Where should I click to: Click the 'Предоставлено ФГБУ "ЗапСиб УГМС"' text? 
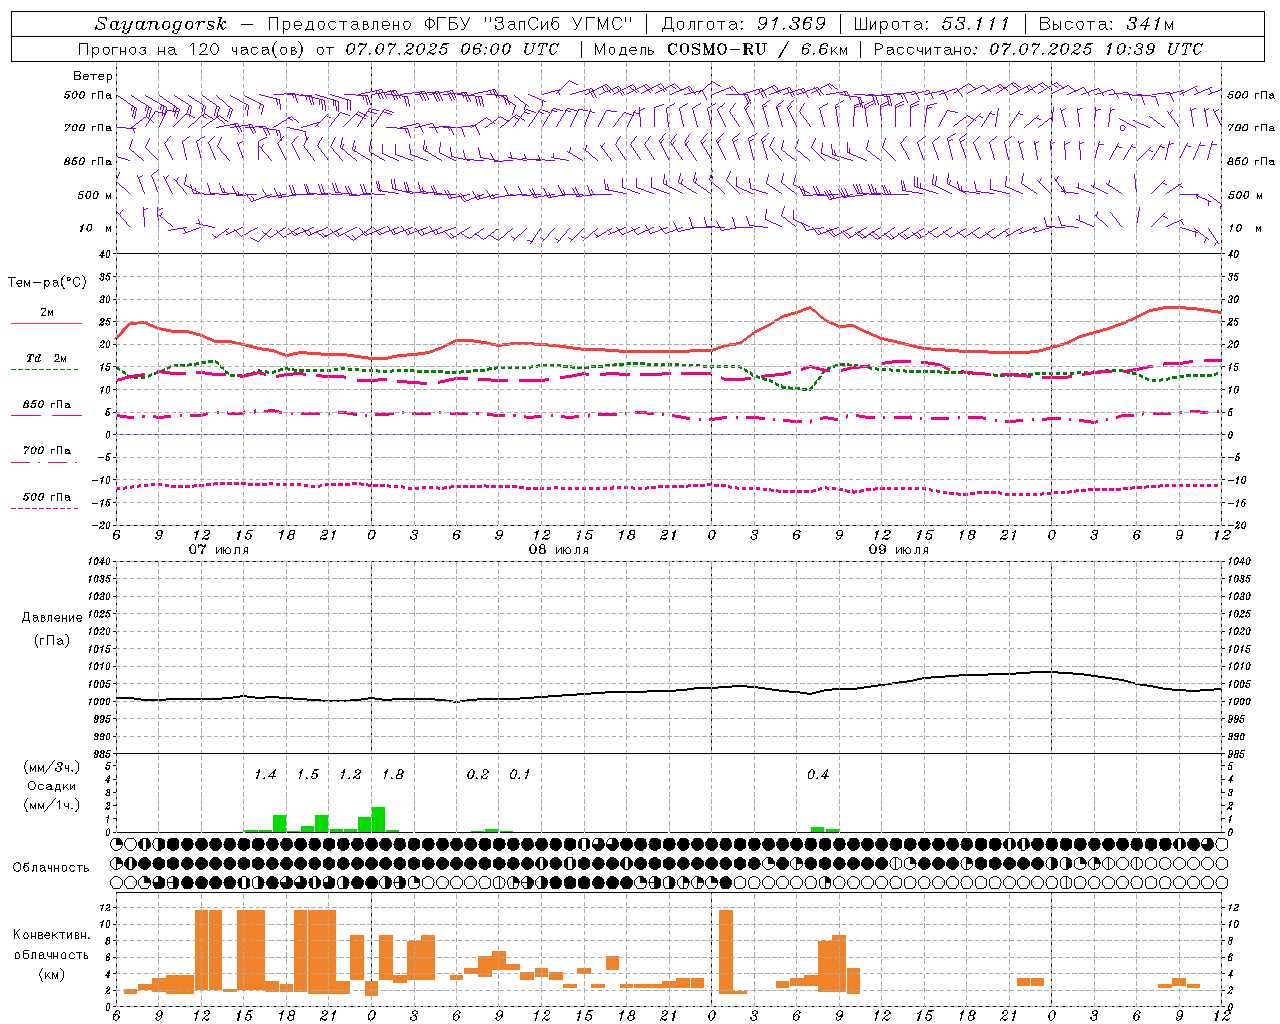coord(452,25)
